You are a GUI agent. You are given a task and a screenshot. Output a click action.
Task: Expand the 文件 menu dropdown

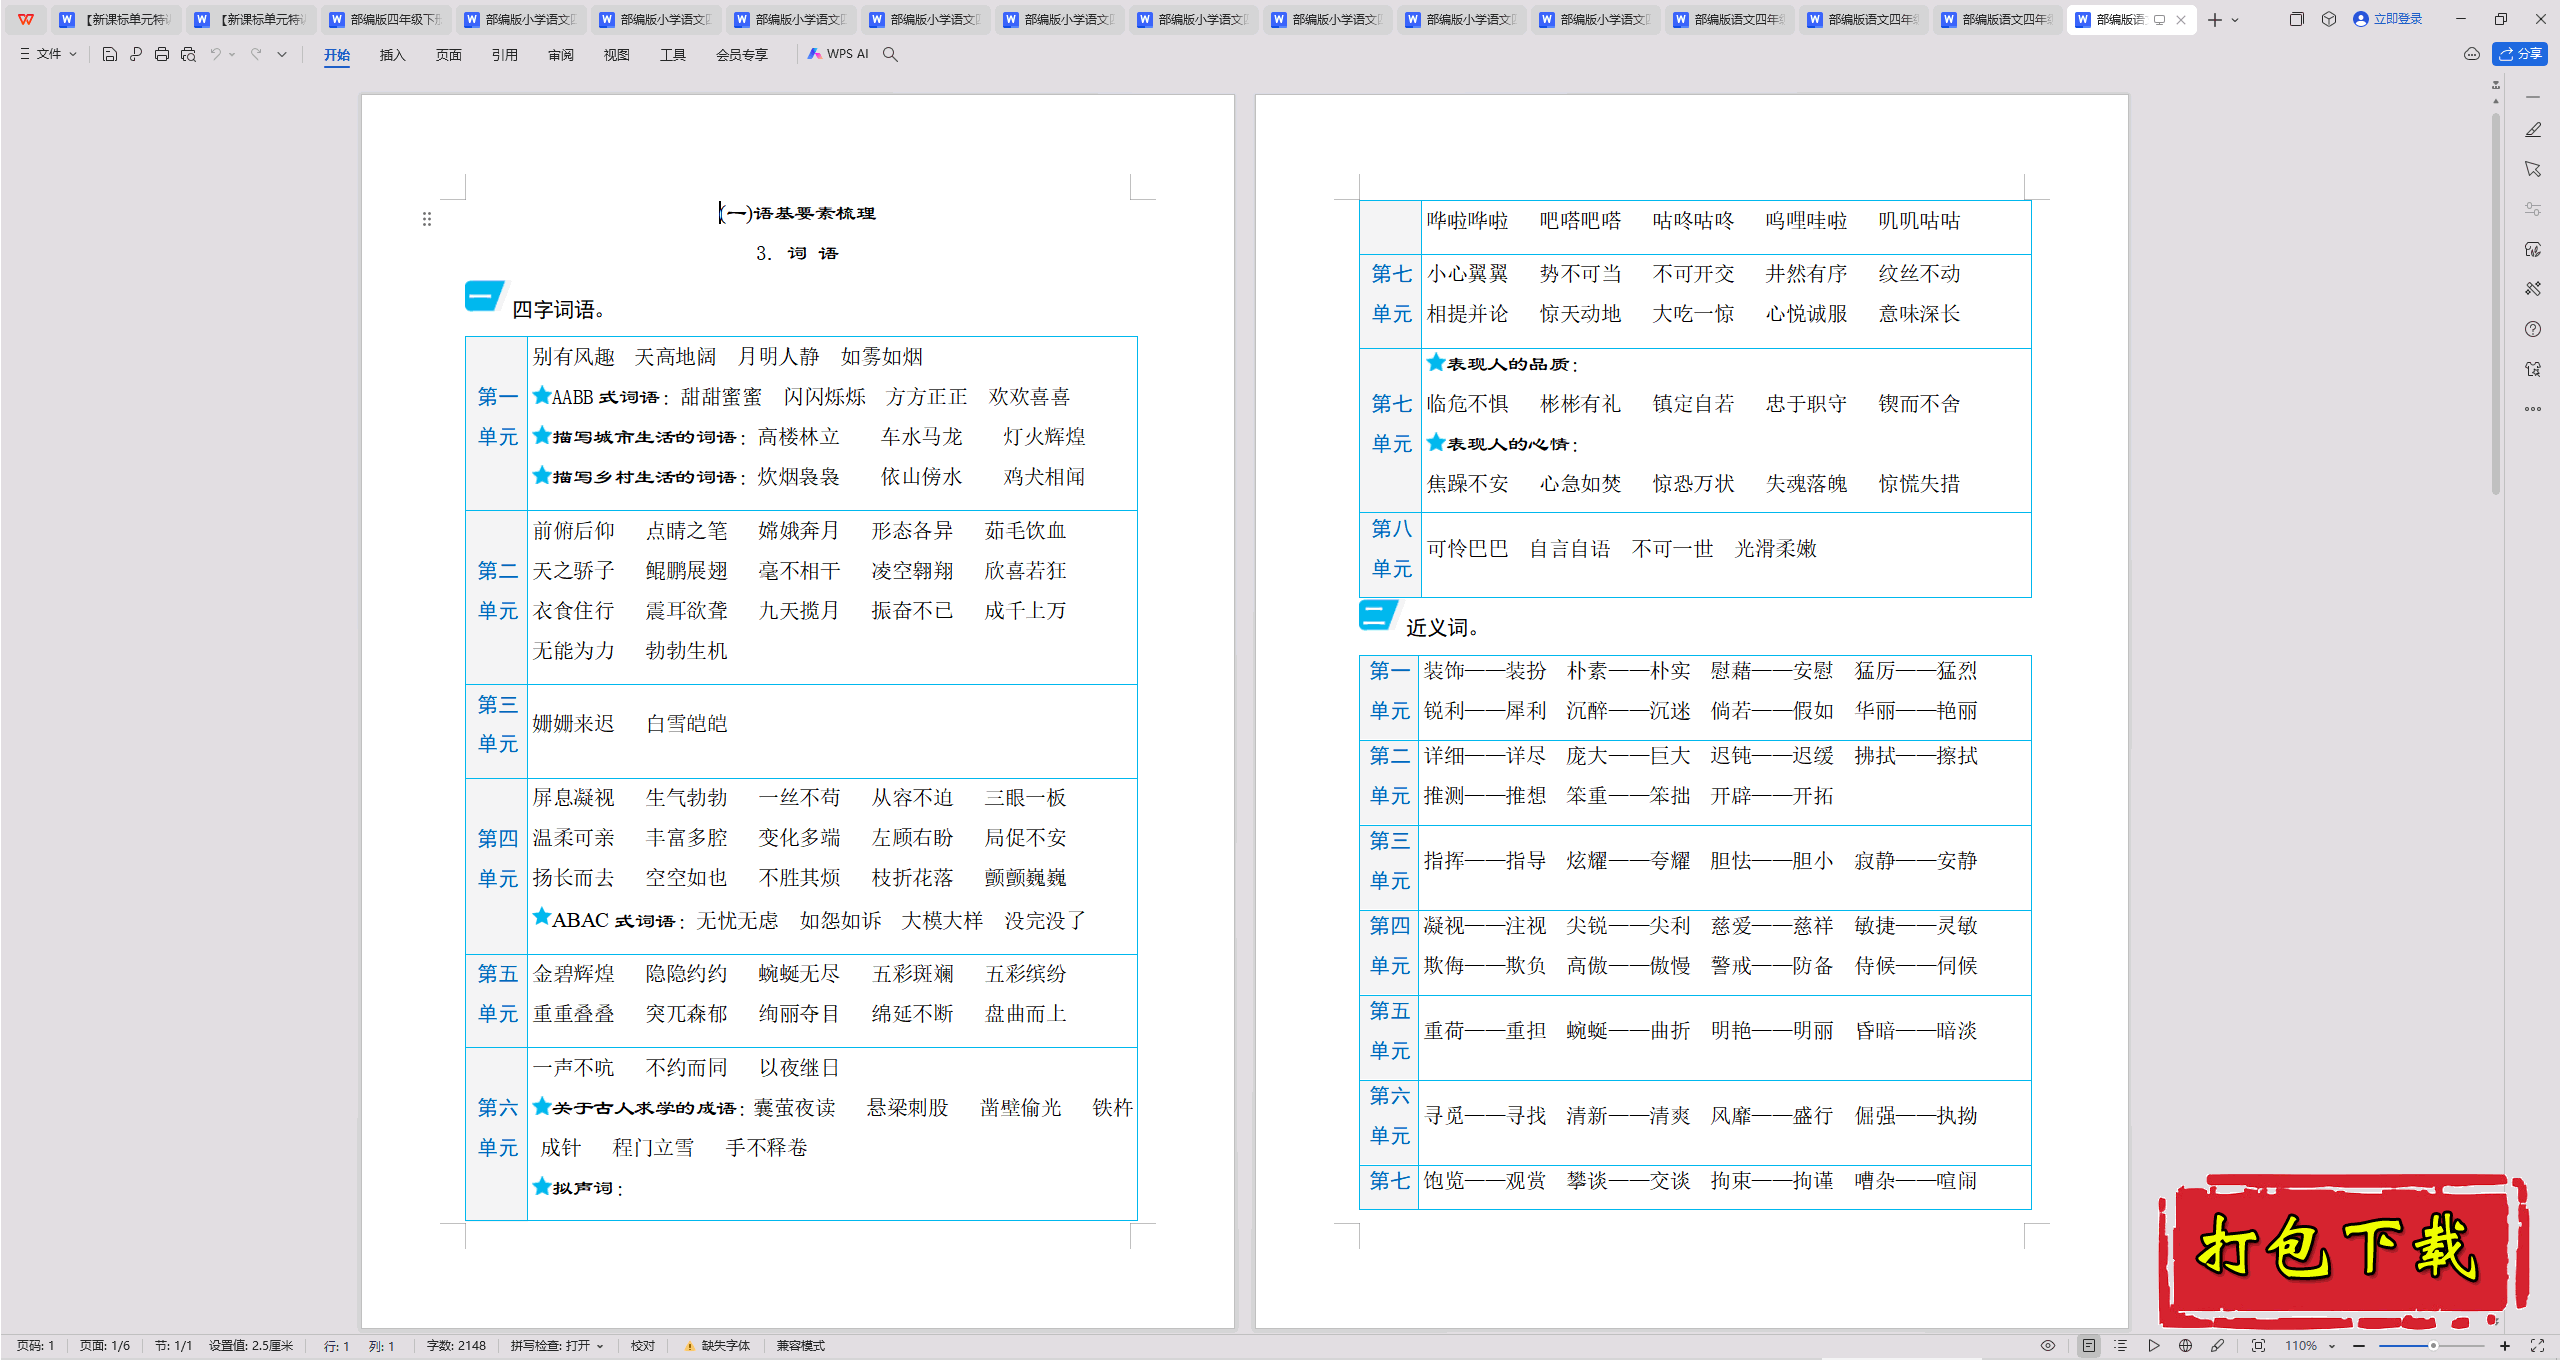(x=48, y=54)
